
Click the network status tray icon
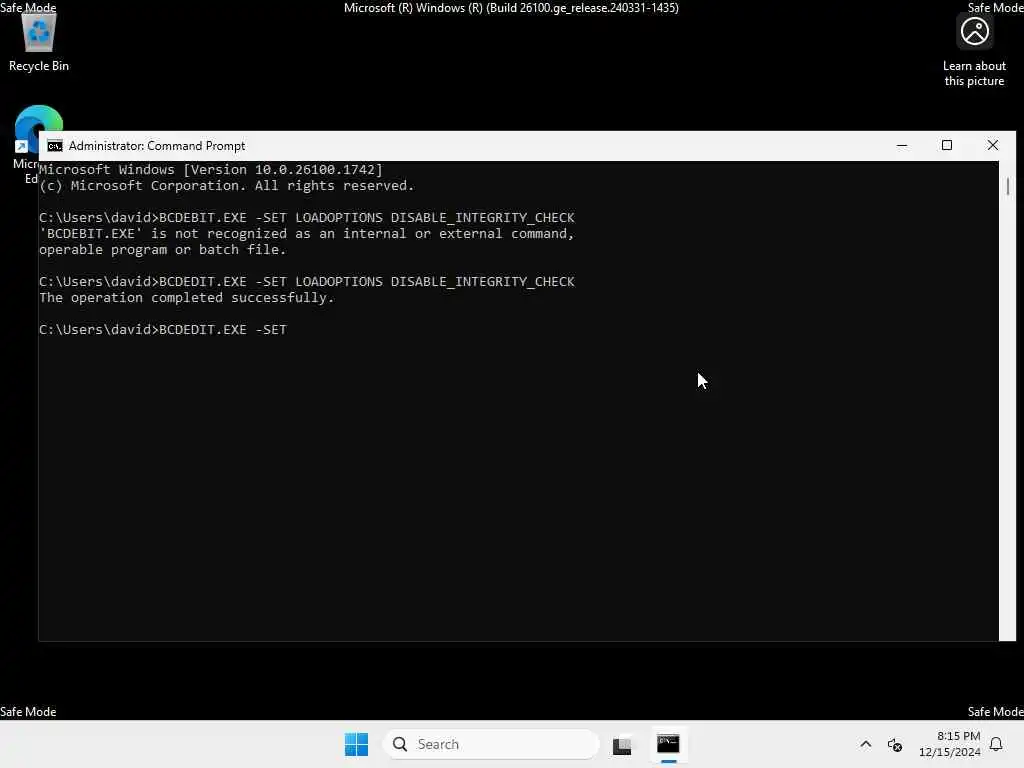(895, 744)
